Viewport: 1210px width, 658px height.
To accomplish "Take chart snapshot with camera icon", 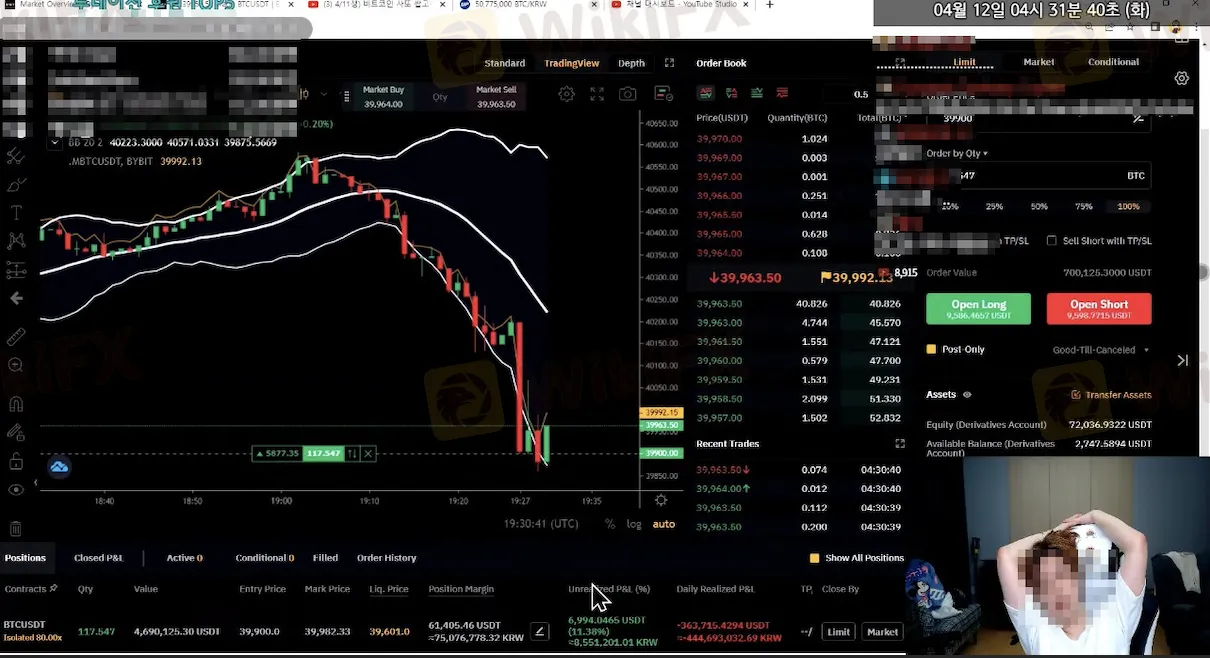I will [x=627, y=94].
